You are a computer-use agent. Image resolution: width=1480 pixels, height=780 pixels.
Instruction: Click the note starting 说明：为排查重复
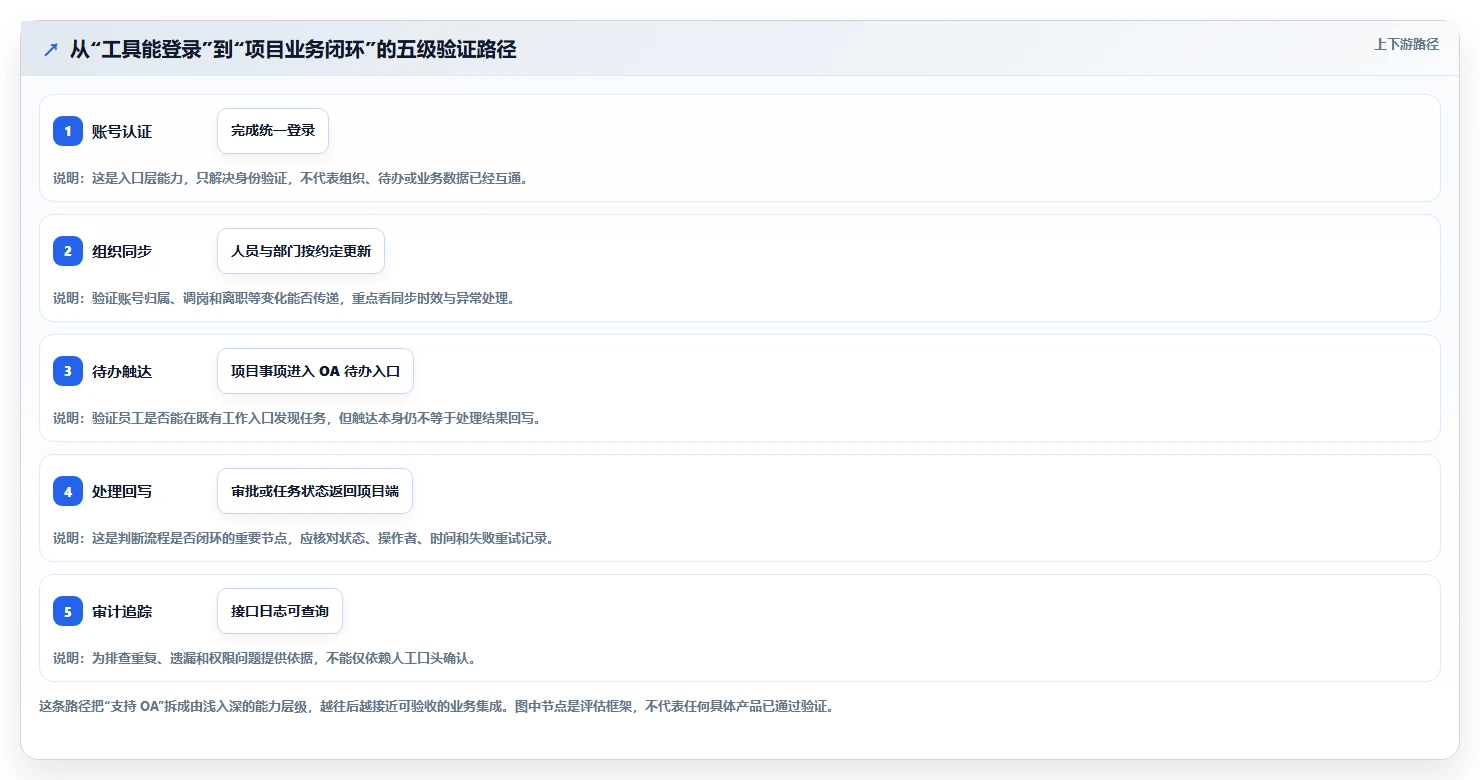point(265,658)
